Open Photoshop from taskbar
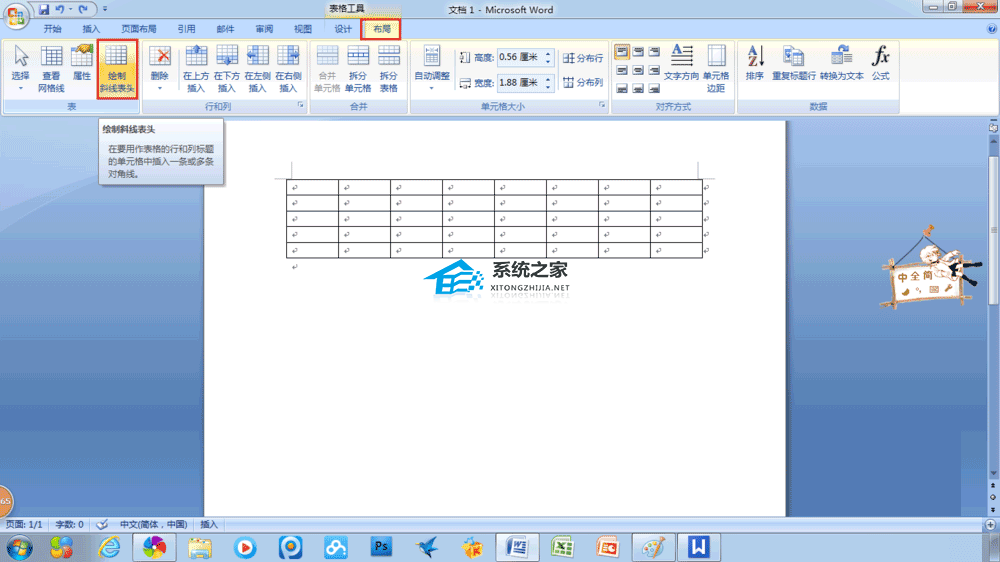 pyautogui.click(x=381, y=547)
